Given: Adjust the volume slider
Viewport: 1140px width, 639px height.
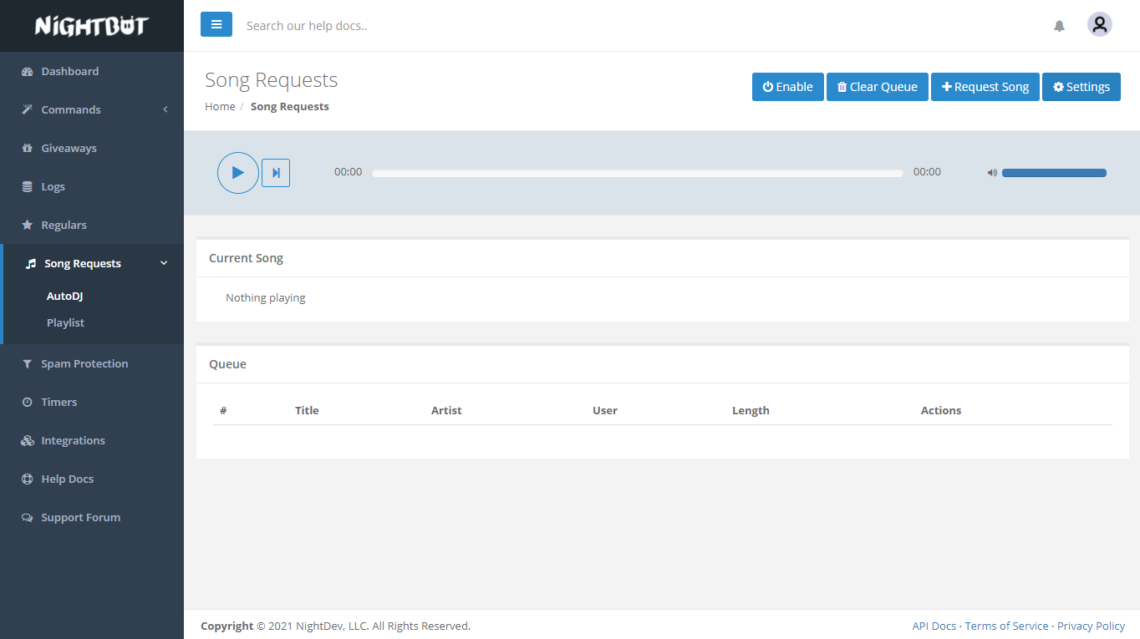Looking at the screenshot, I should coord(1054,173).
